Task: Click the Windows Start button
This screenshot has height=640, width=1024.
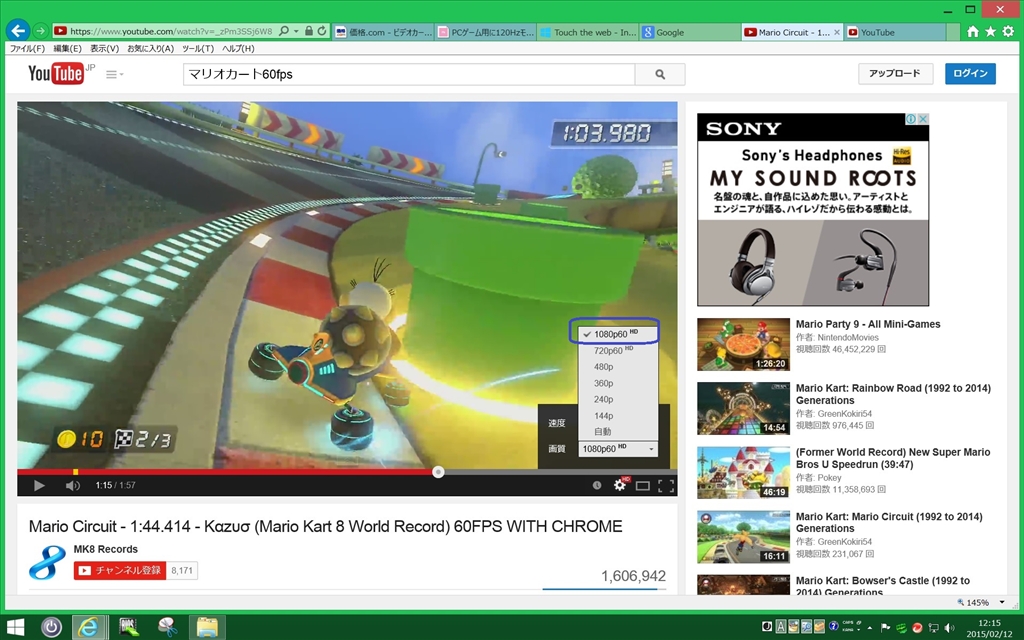Action: pyautogui.click(x=14, y=628)
